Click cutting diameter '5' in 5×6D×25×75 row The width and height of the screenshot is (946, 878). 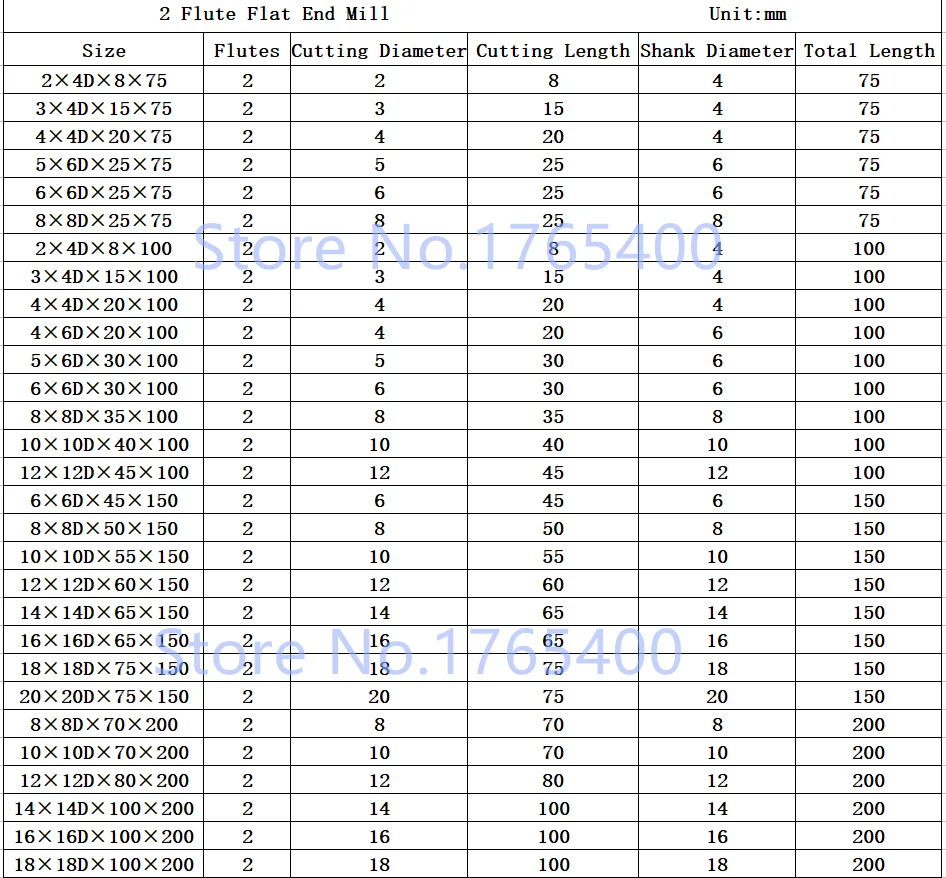click(379, 165)
